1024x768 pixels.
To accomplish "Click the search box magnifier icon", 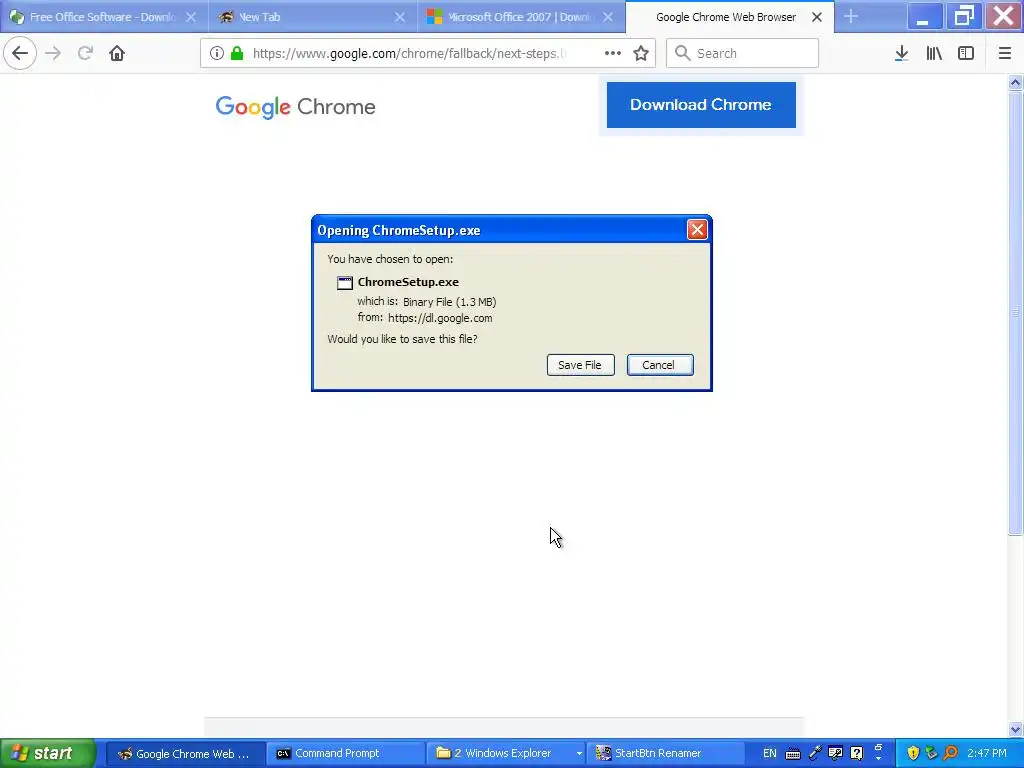I will (682, 53).
